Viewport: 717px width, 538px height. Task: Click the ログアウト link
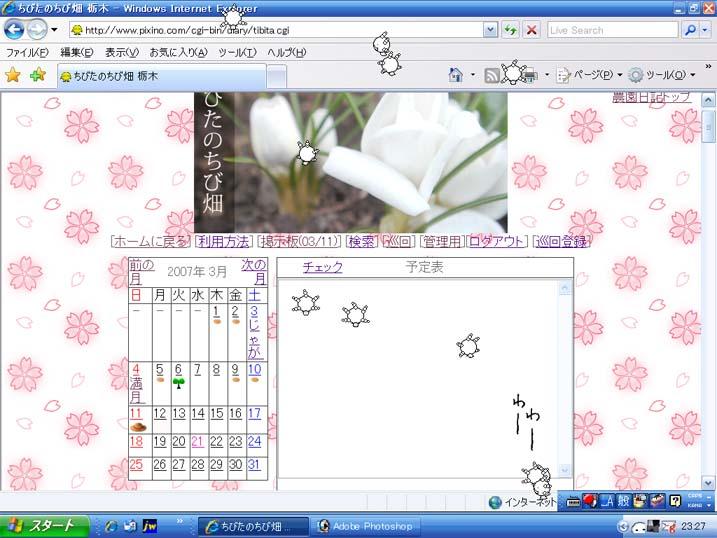click(496, 241)
